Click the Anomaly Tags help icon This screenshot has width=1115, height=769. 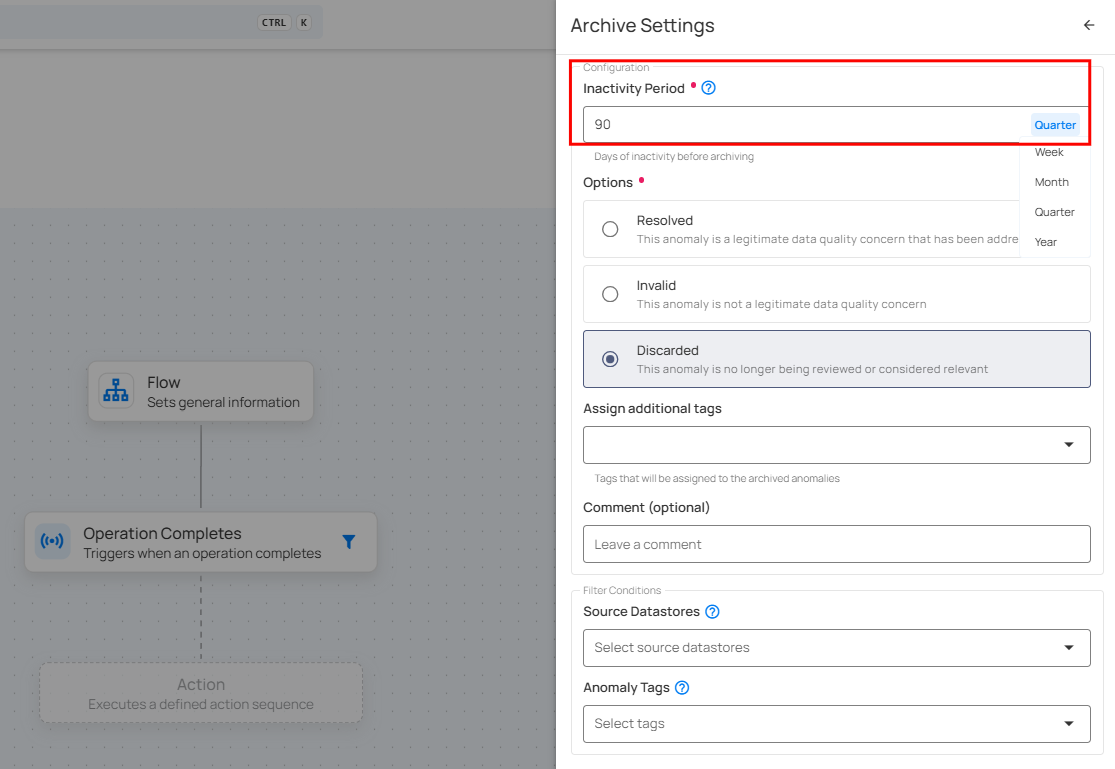[682, 688]
